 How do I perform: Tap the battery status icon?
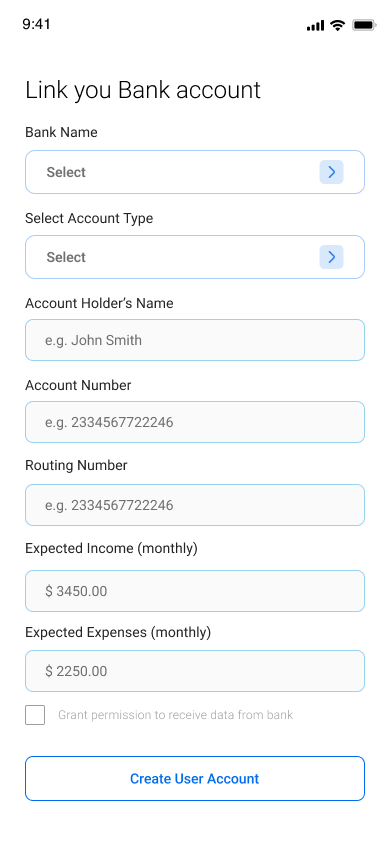tap(364, 25)
